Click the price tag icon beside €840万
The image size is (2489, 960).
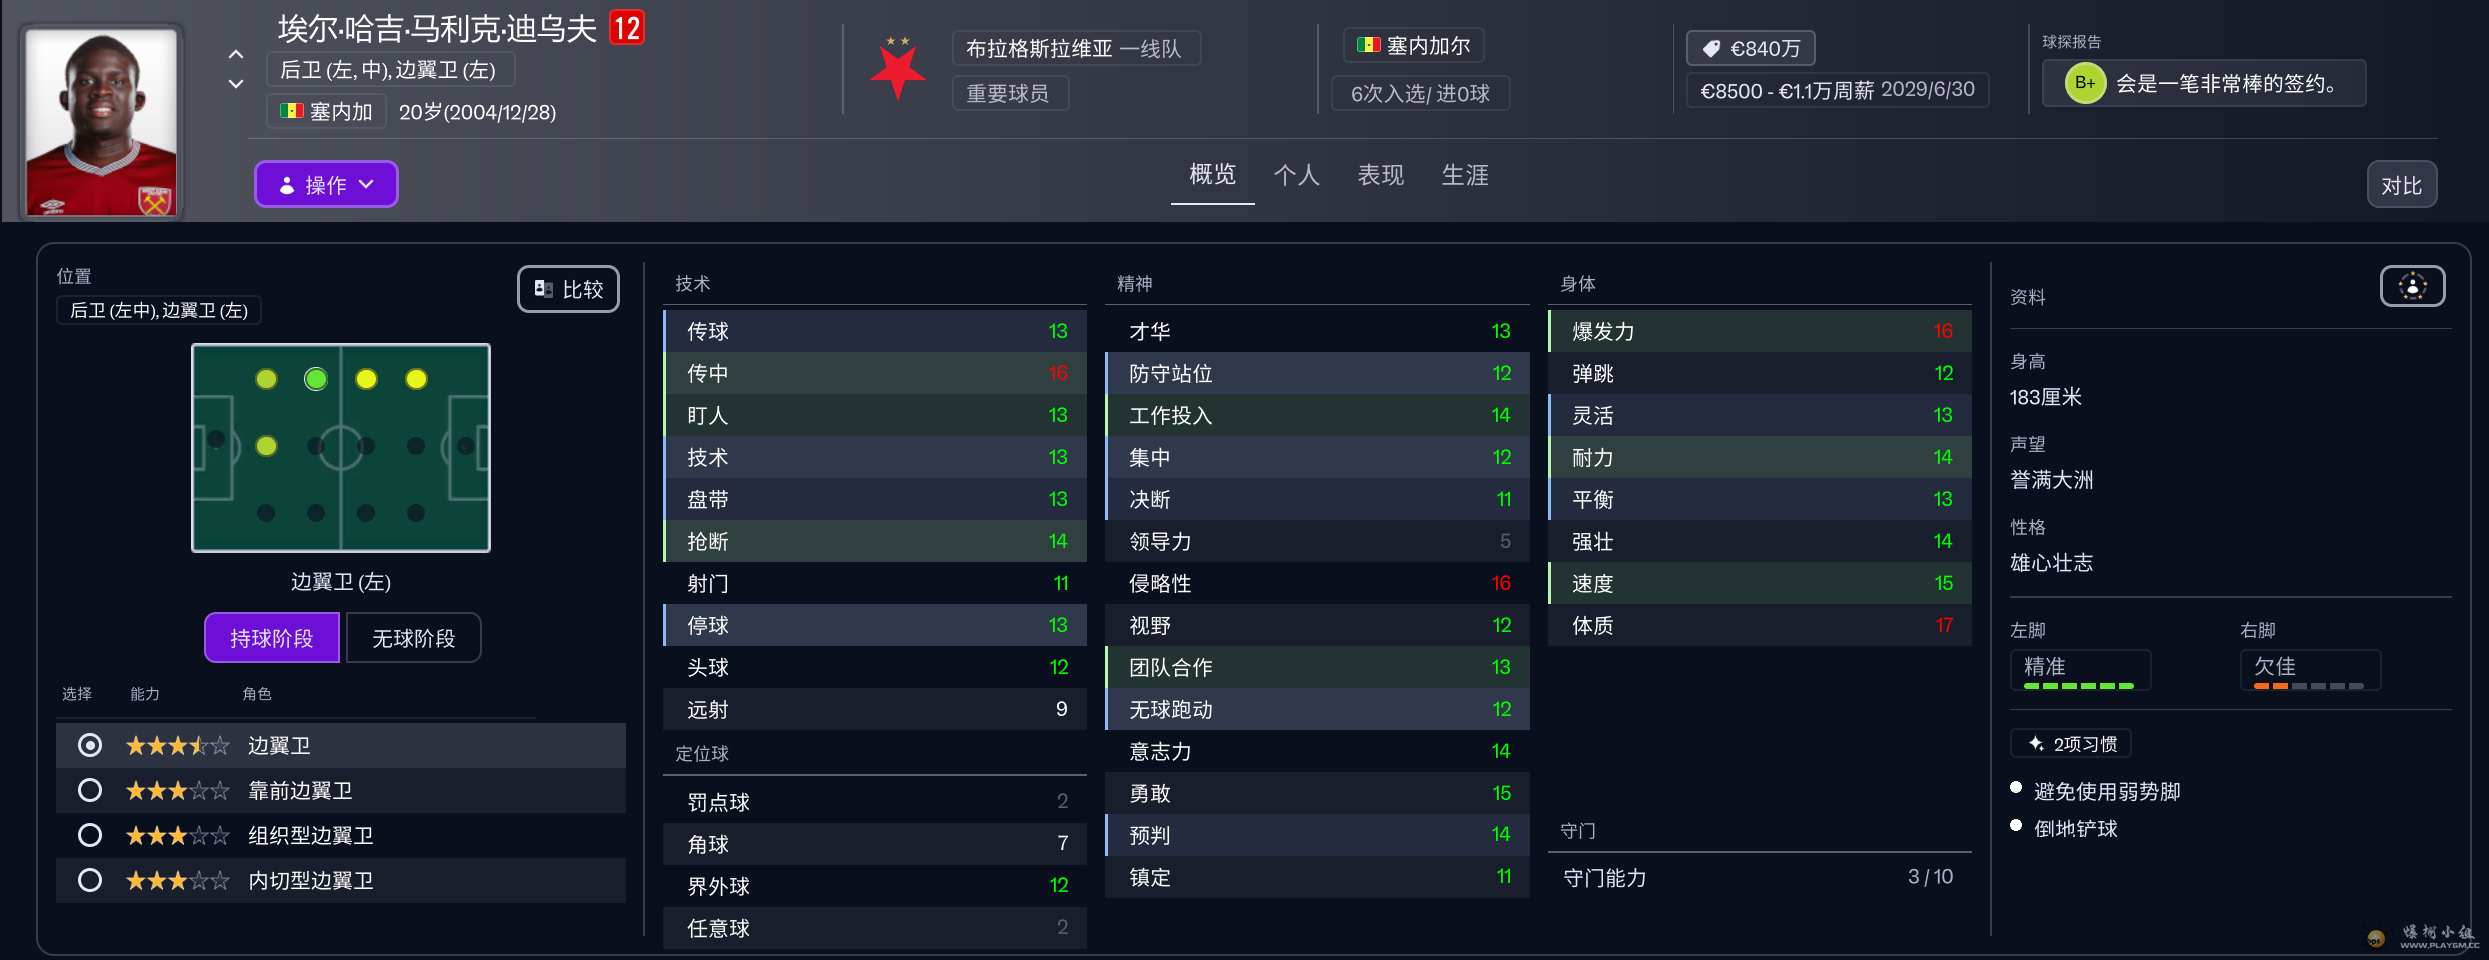point(1711,48)
